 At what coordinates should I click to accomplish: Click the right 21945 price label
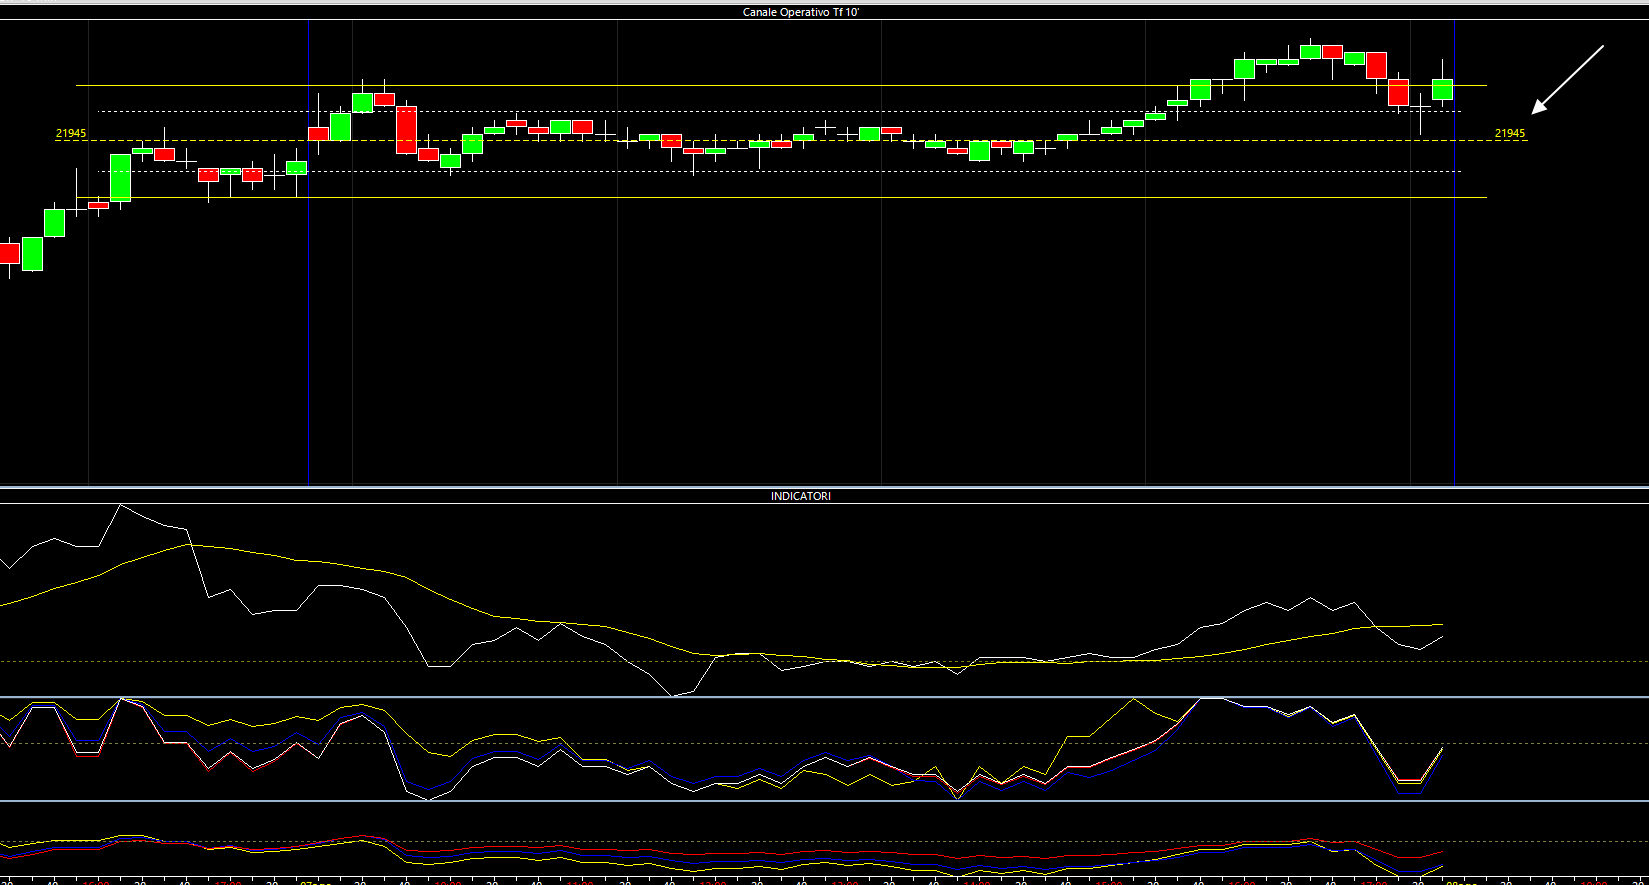coord(1510,133)
